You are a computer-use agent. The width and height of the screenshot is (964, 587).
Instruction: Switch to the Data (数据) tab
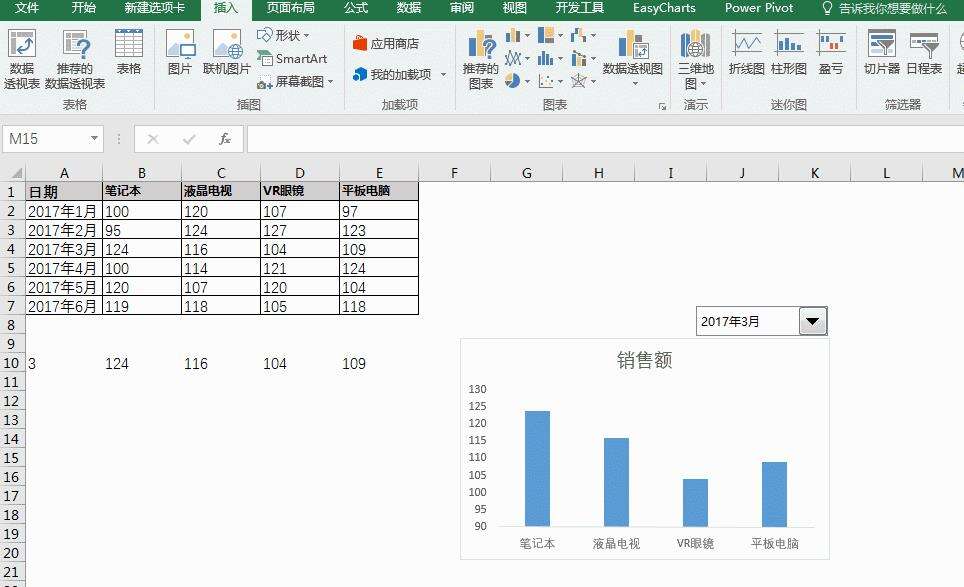tap(409, 8)
